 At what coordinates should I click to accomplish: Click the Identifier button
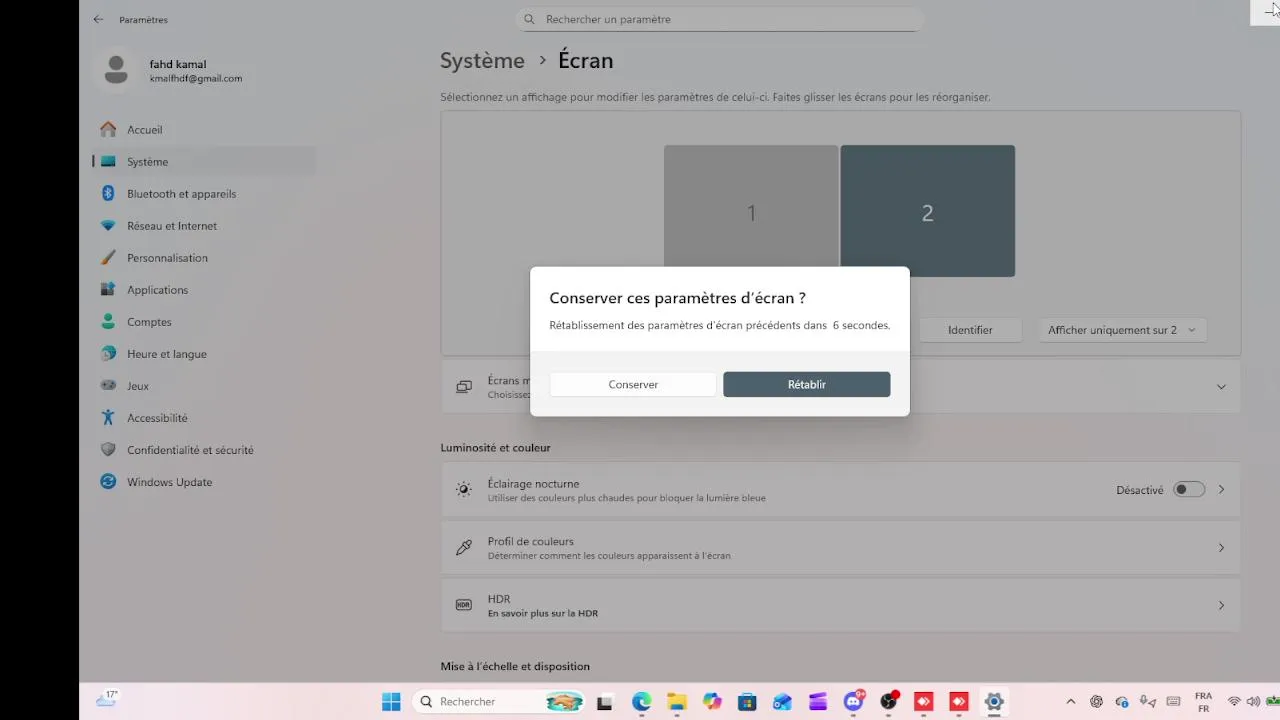[970, 330]
